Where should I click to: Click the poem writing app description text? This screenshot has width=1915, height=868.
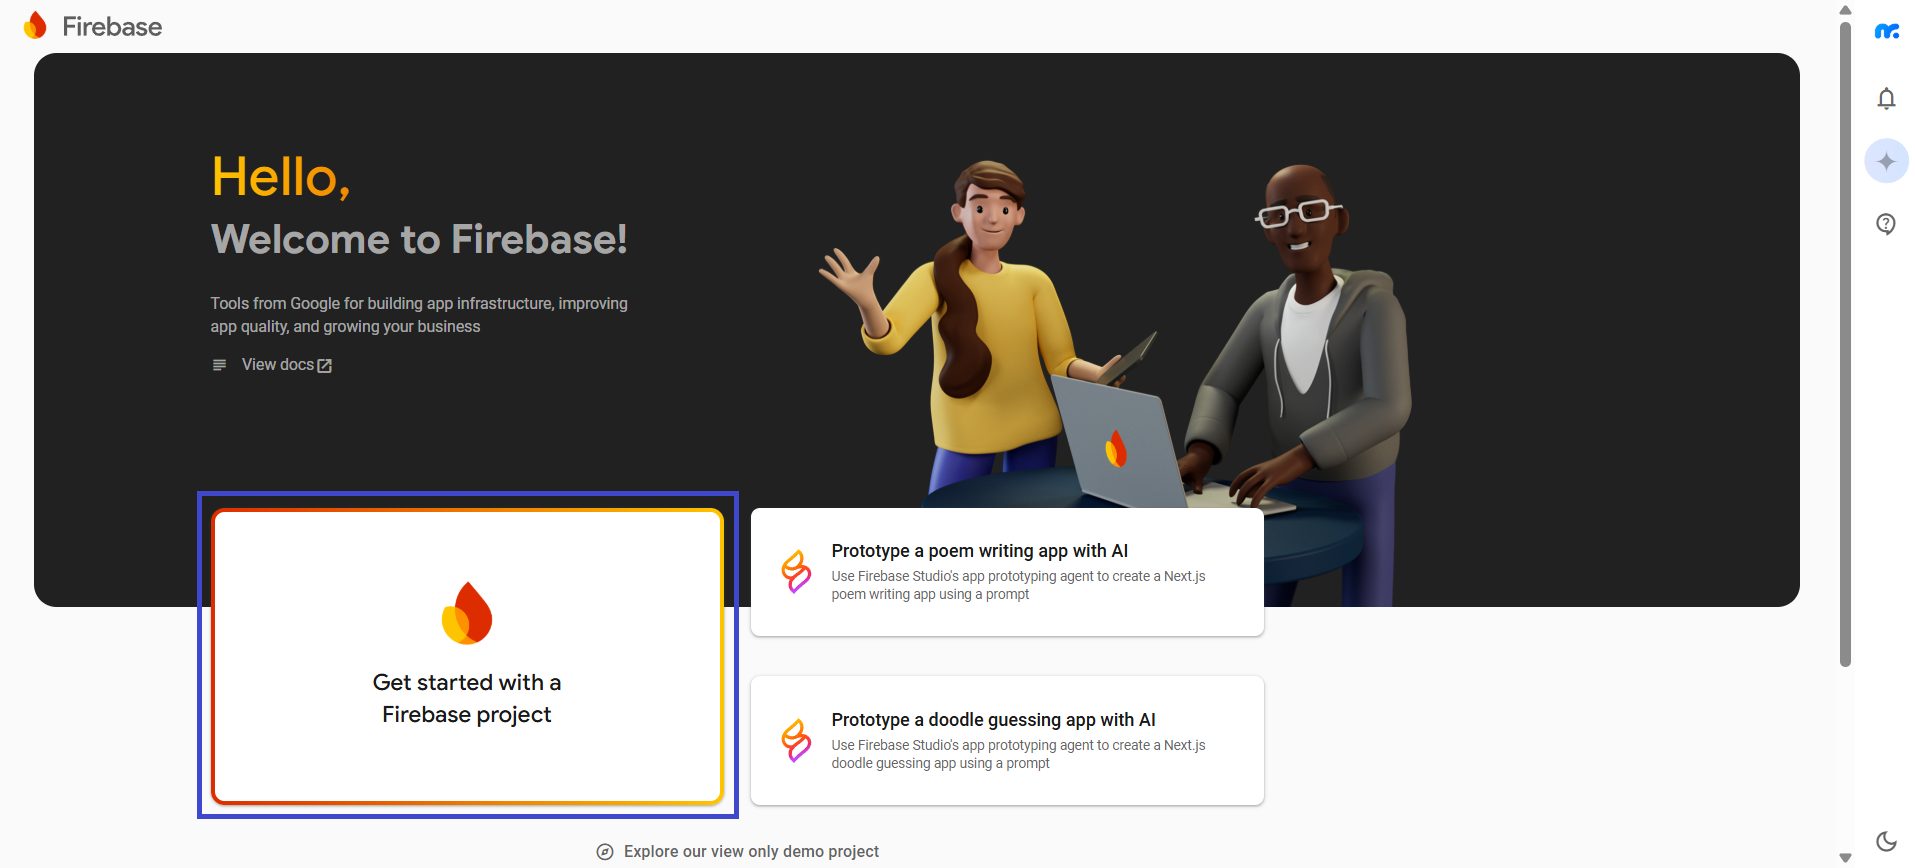[1018, 585]
